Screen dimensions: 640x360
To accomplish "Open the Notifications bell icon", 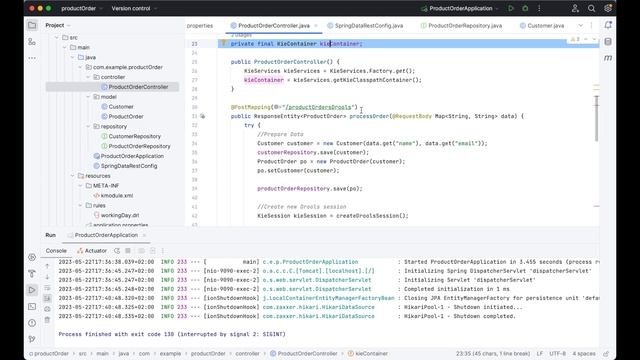I will click(608, 25).
